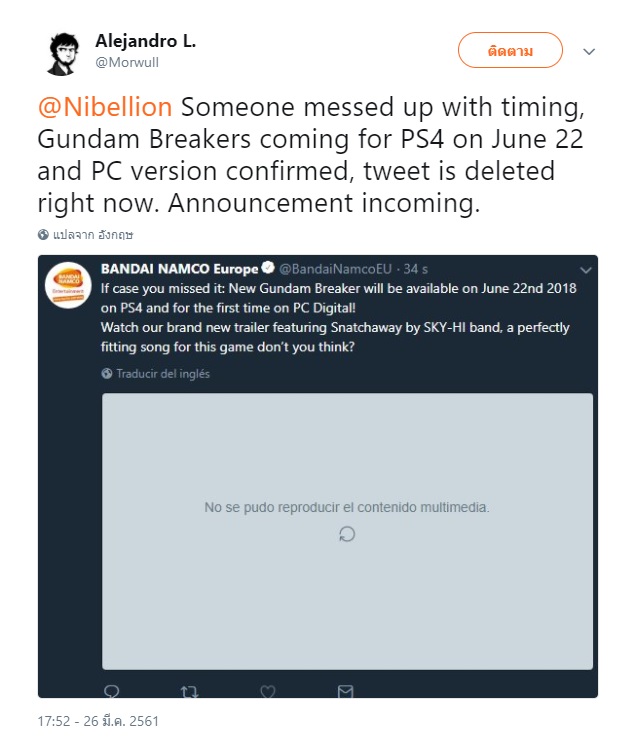Click the verified badge next to BANDAI NAMCO Europe
This screenshot has height=742, width=635.
click(267, 269)
